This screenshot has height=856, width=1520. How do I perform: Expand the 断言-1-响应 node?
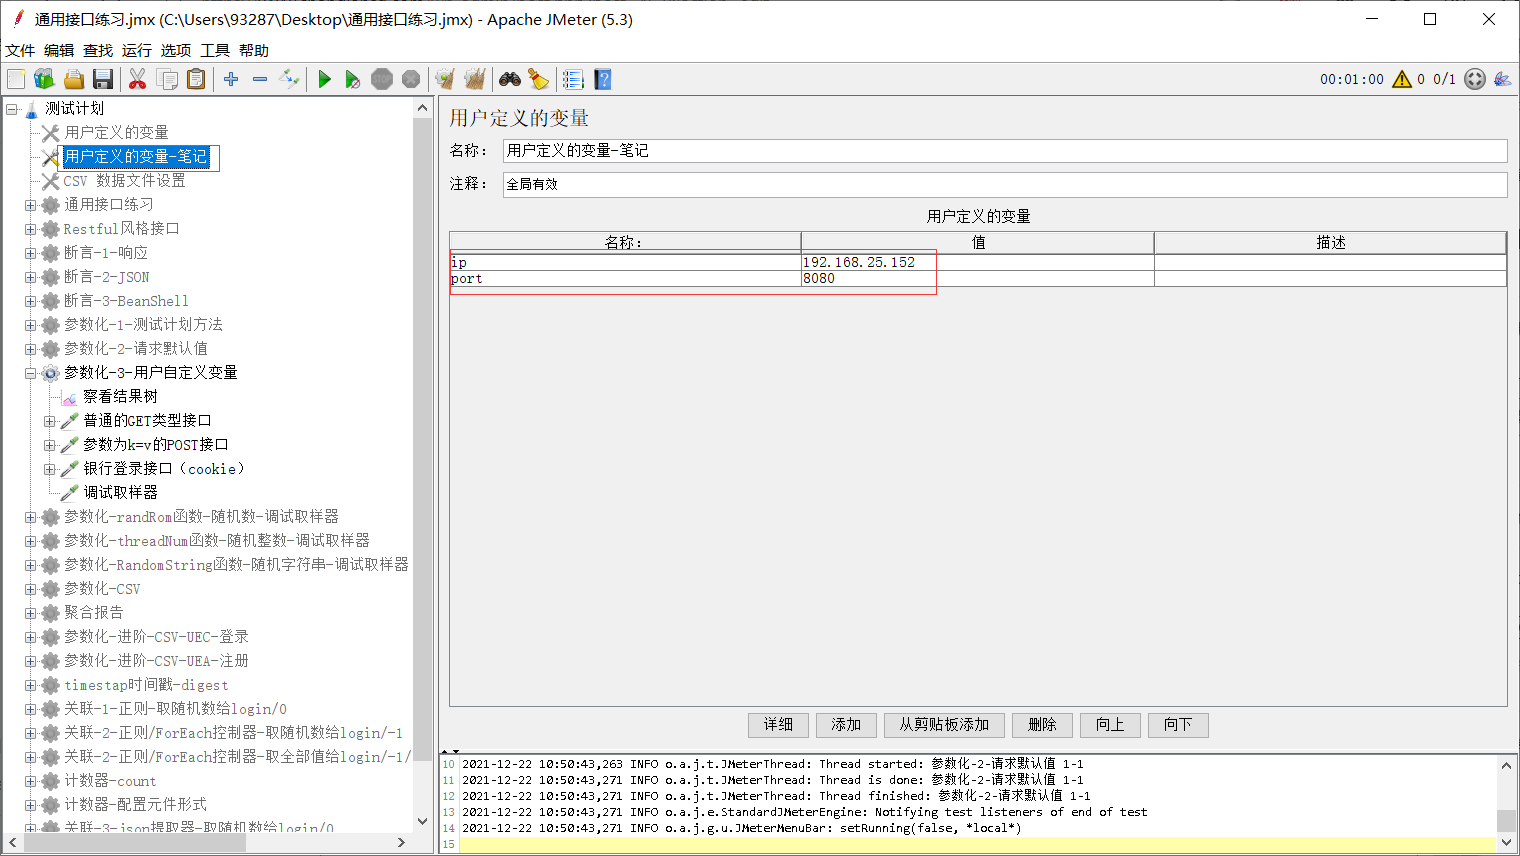pos(31,253)
